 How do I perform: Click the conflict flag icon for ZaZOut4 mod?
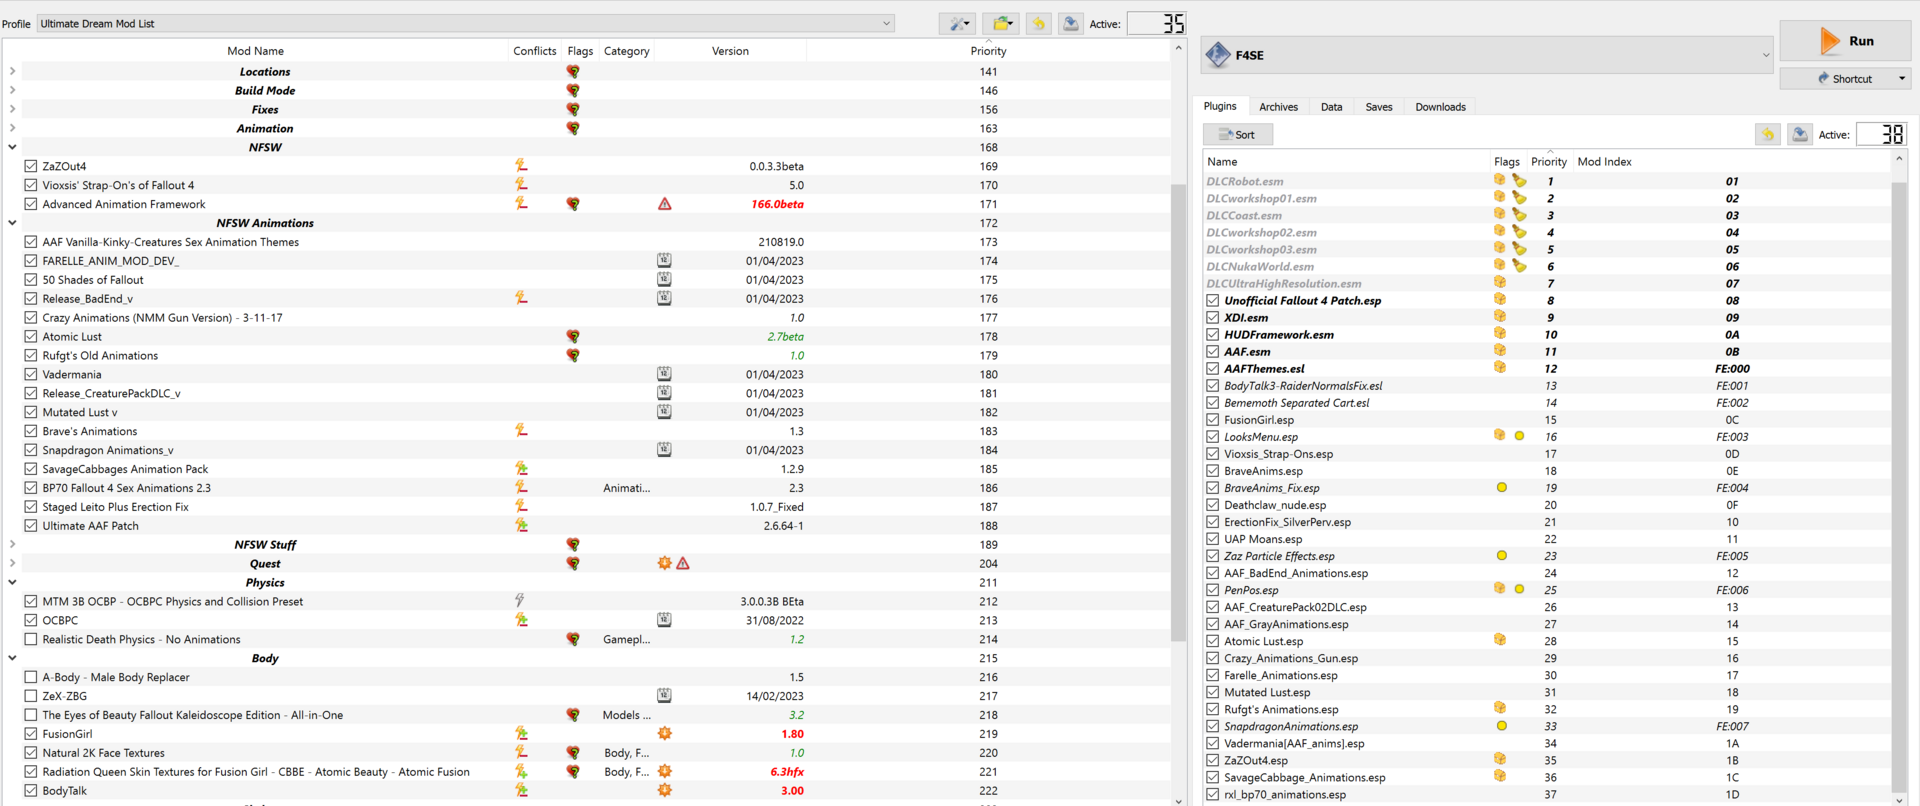[521, 166]
